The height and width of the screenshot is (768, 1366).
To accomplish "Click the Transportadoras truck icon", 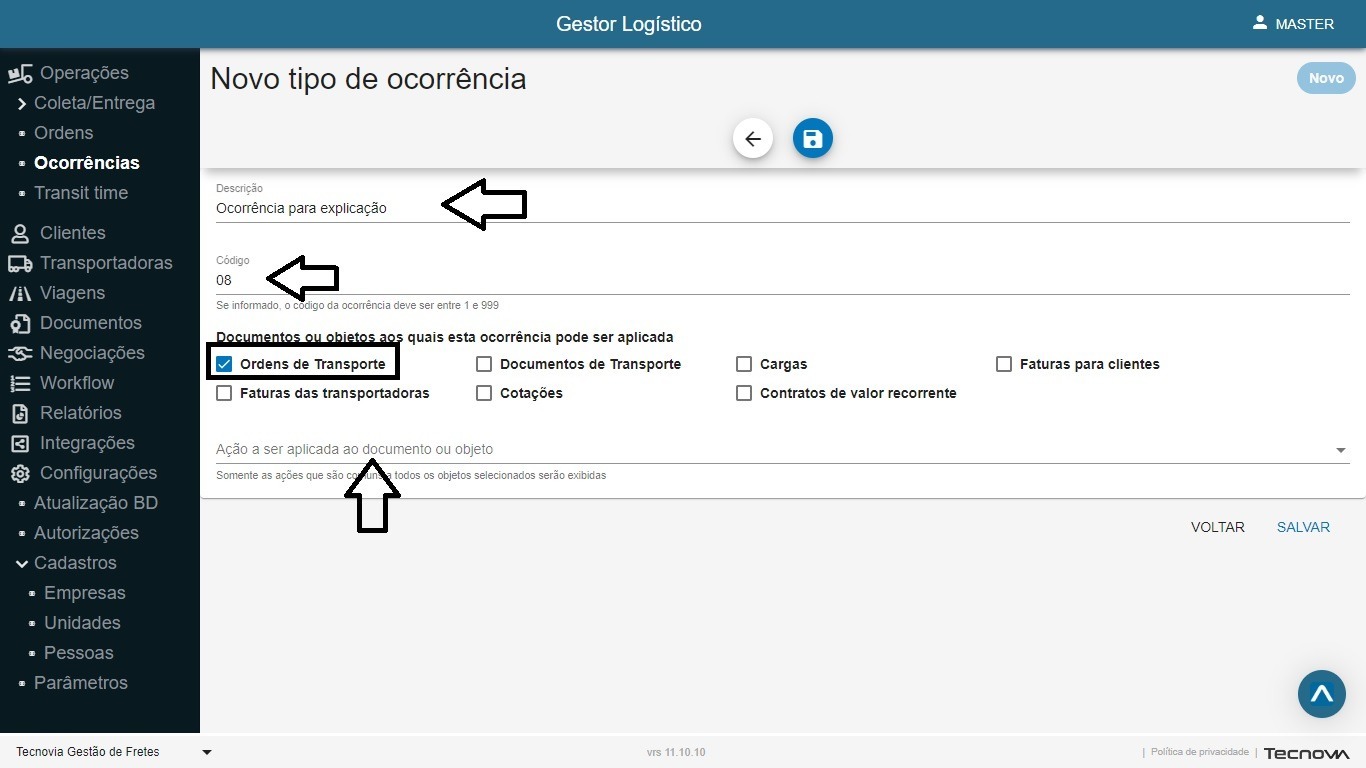I will click(x=19, y=263).
